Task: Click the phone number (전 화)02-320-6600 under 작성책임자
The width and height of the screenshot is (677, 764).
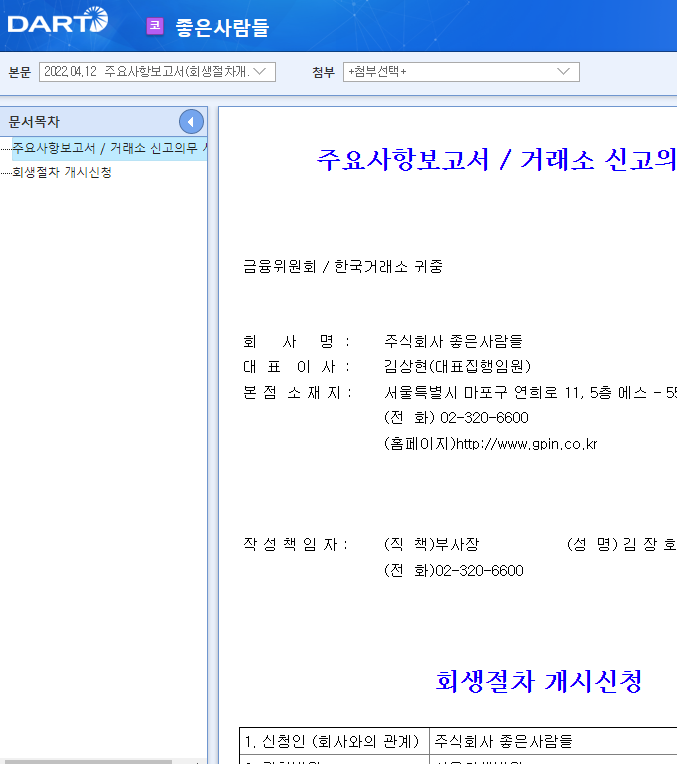Action: pyautogui.click(x=454, y=571)
